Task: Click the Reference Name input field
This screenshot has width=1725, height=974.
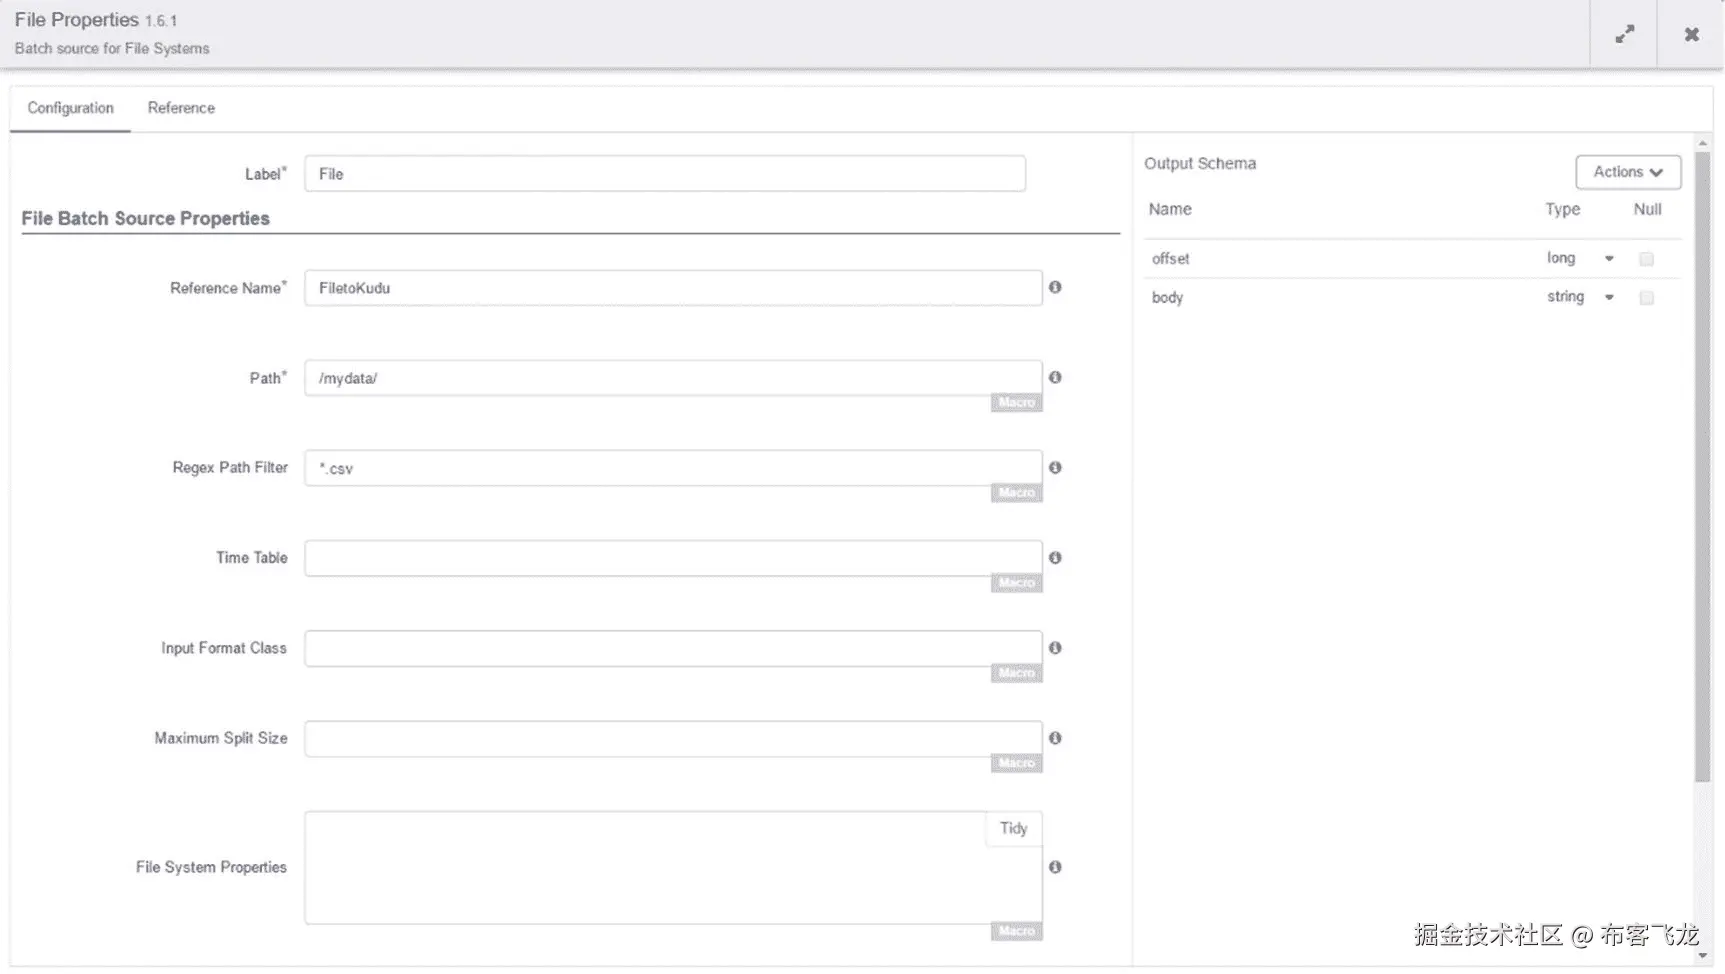Action: [x=673, y=288]
